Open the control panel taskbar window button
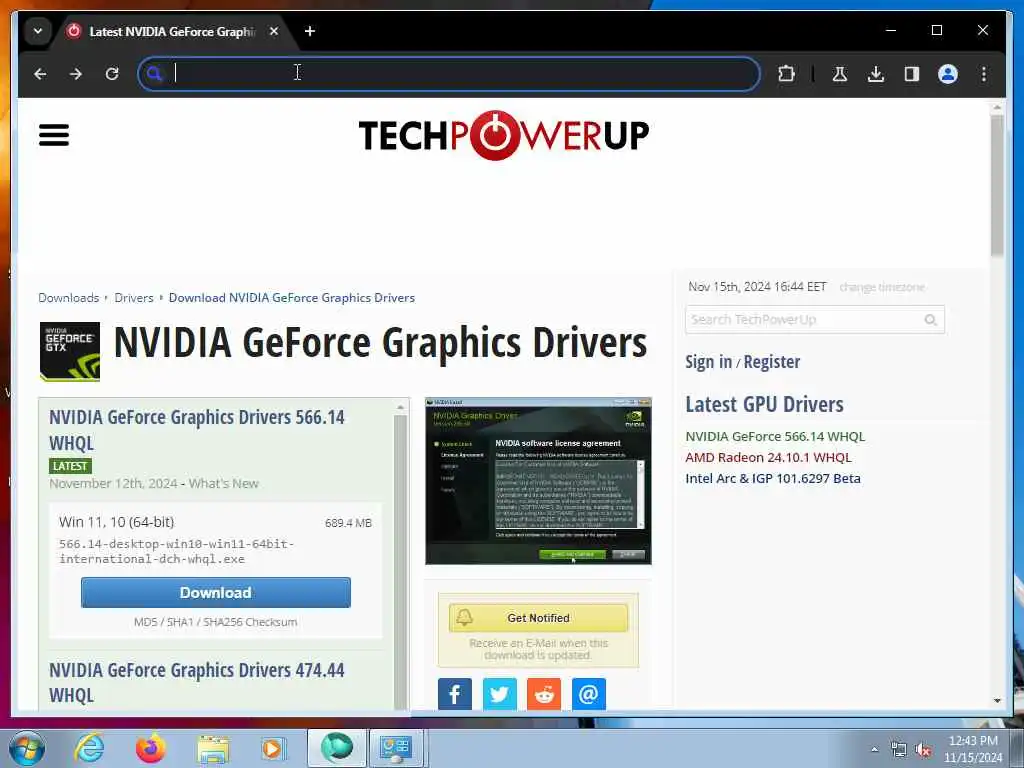 (396, 748)
